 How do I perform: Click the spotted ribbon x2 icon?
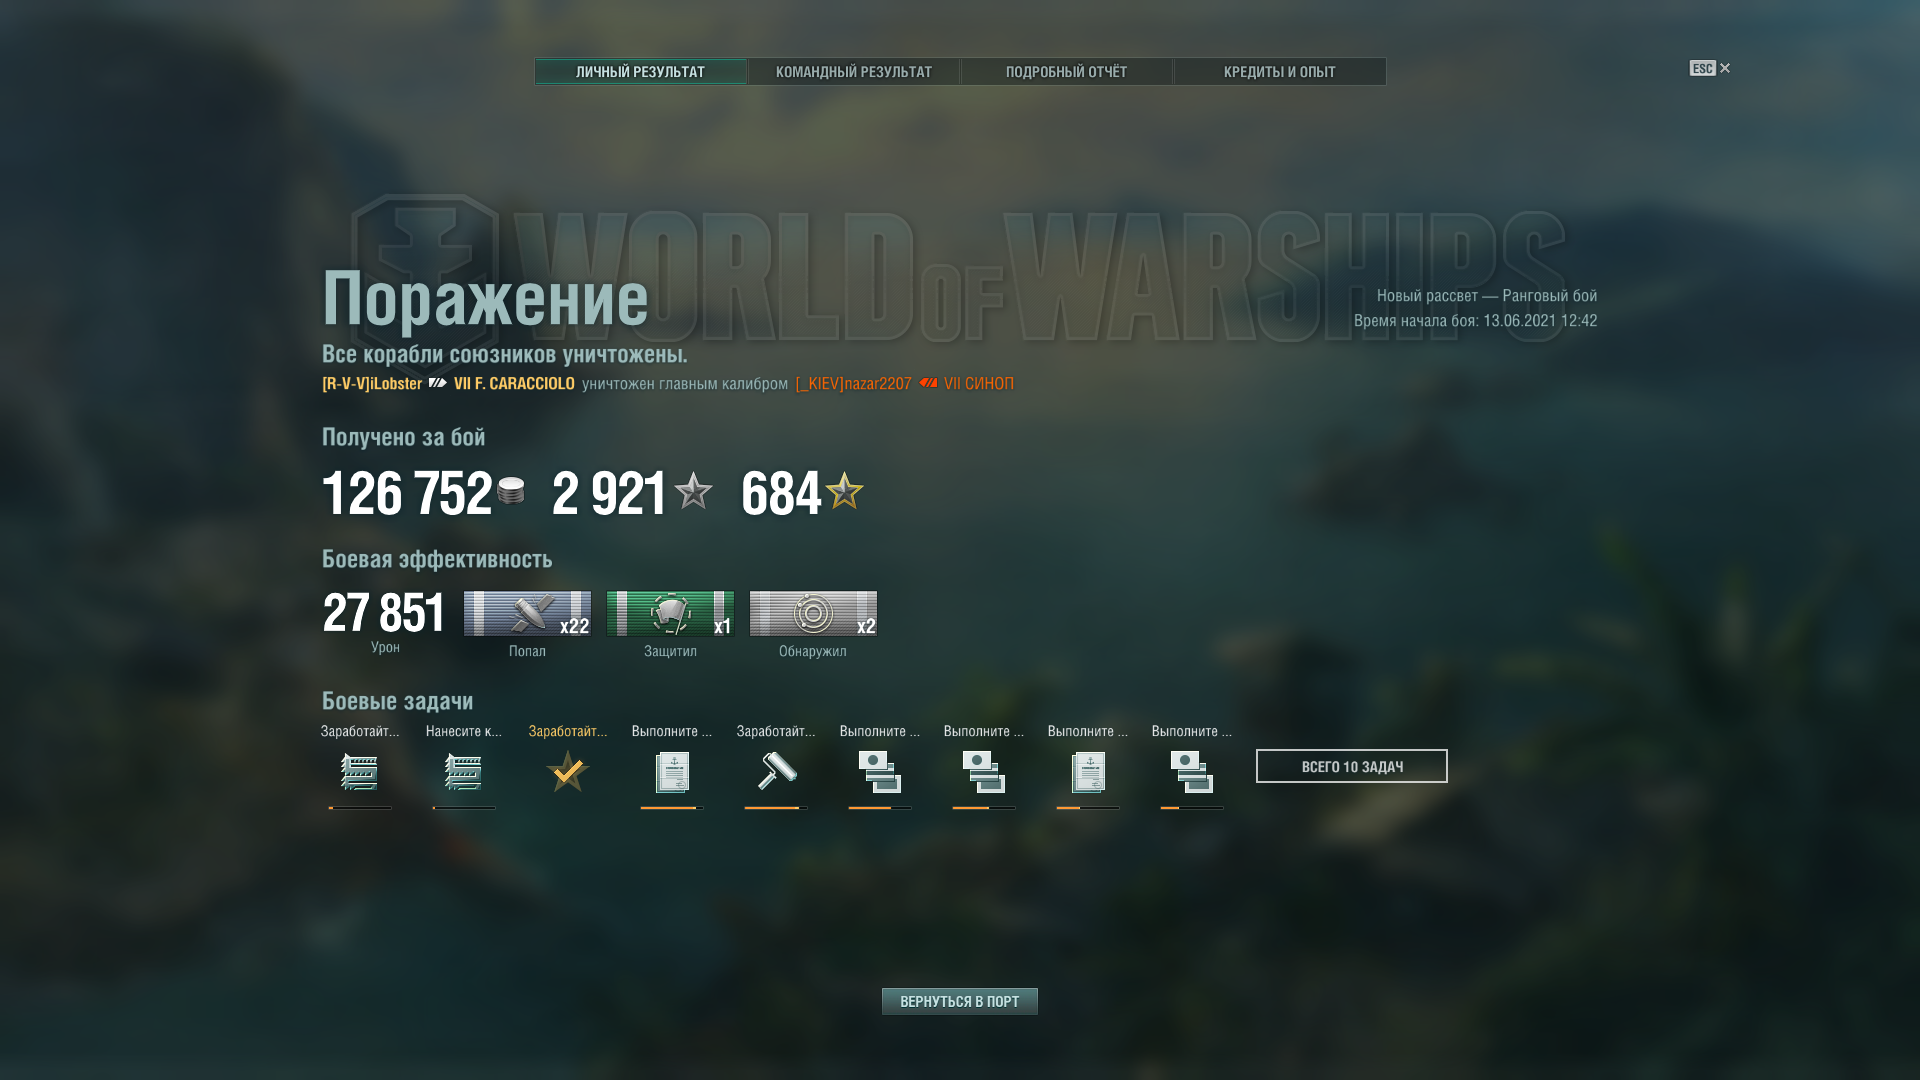pyautogui.click(x=813, y=613)
